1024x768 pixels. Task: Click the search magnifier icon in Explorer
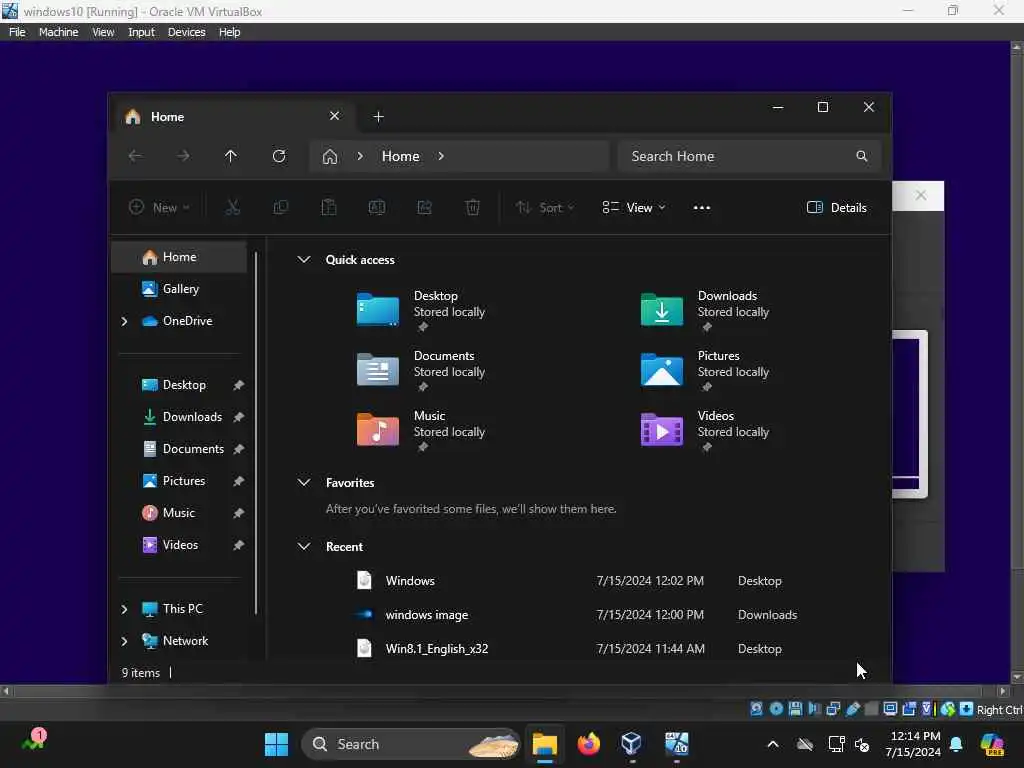pyautogui.click(x=861, y=156)
